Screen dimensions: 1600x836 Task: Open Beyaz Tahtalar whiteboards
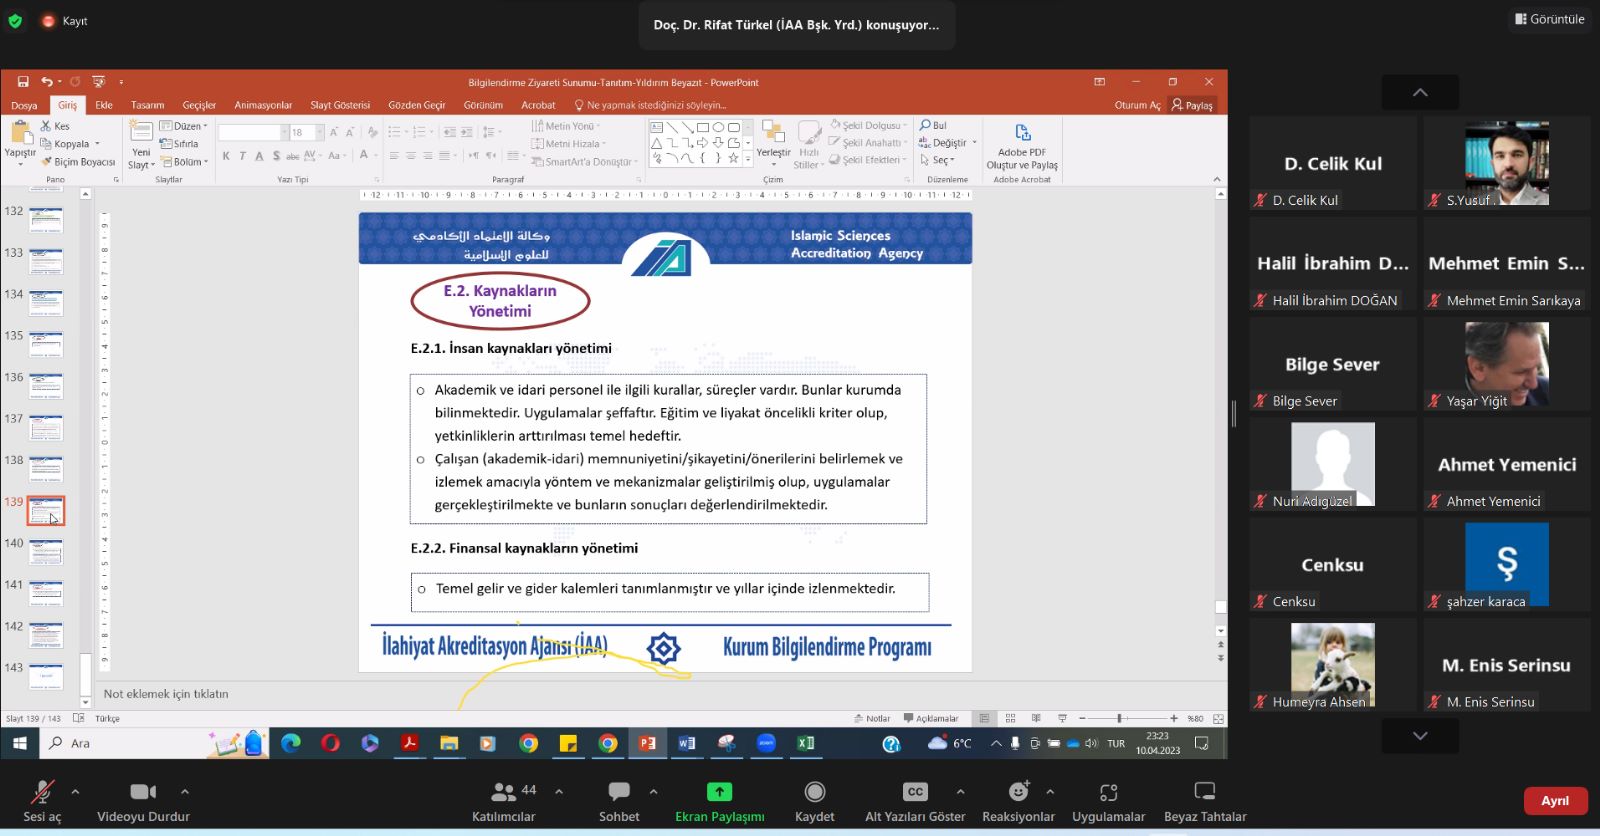[1205, 799]
